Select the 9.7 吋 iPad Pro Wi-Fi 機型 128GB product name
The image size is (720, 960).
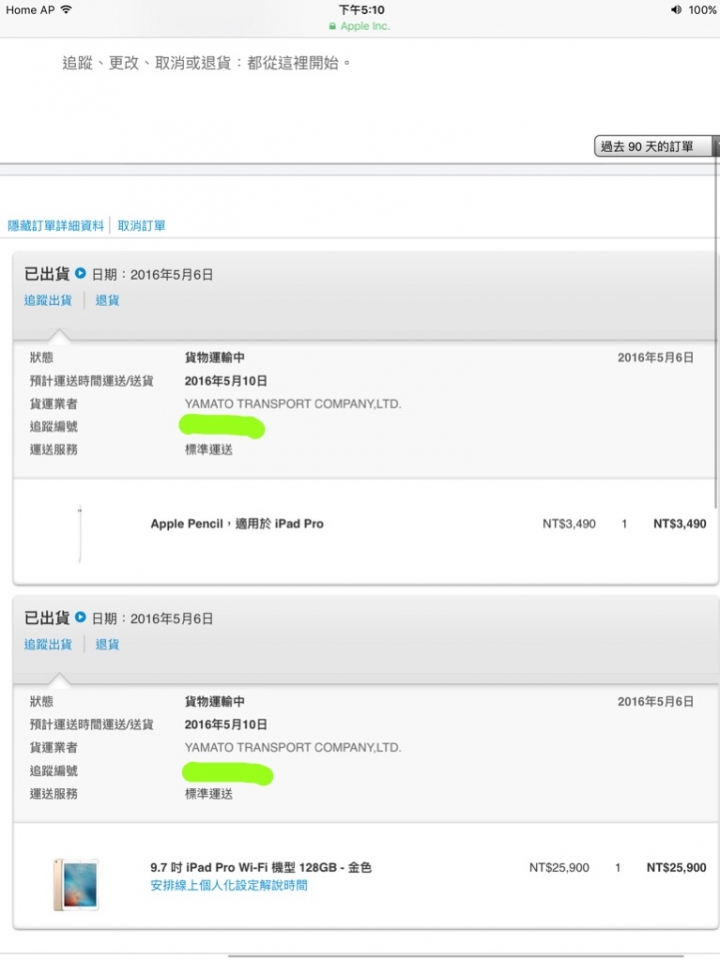coord(261,867)
